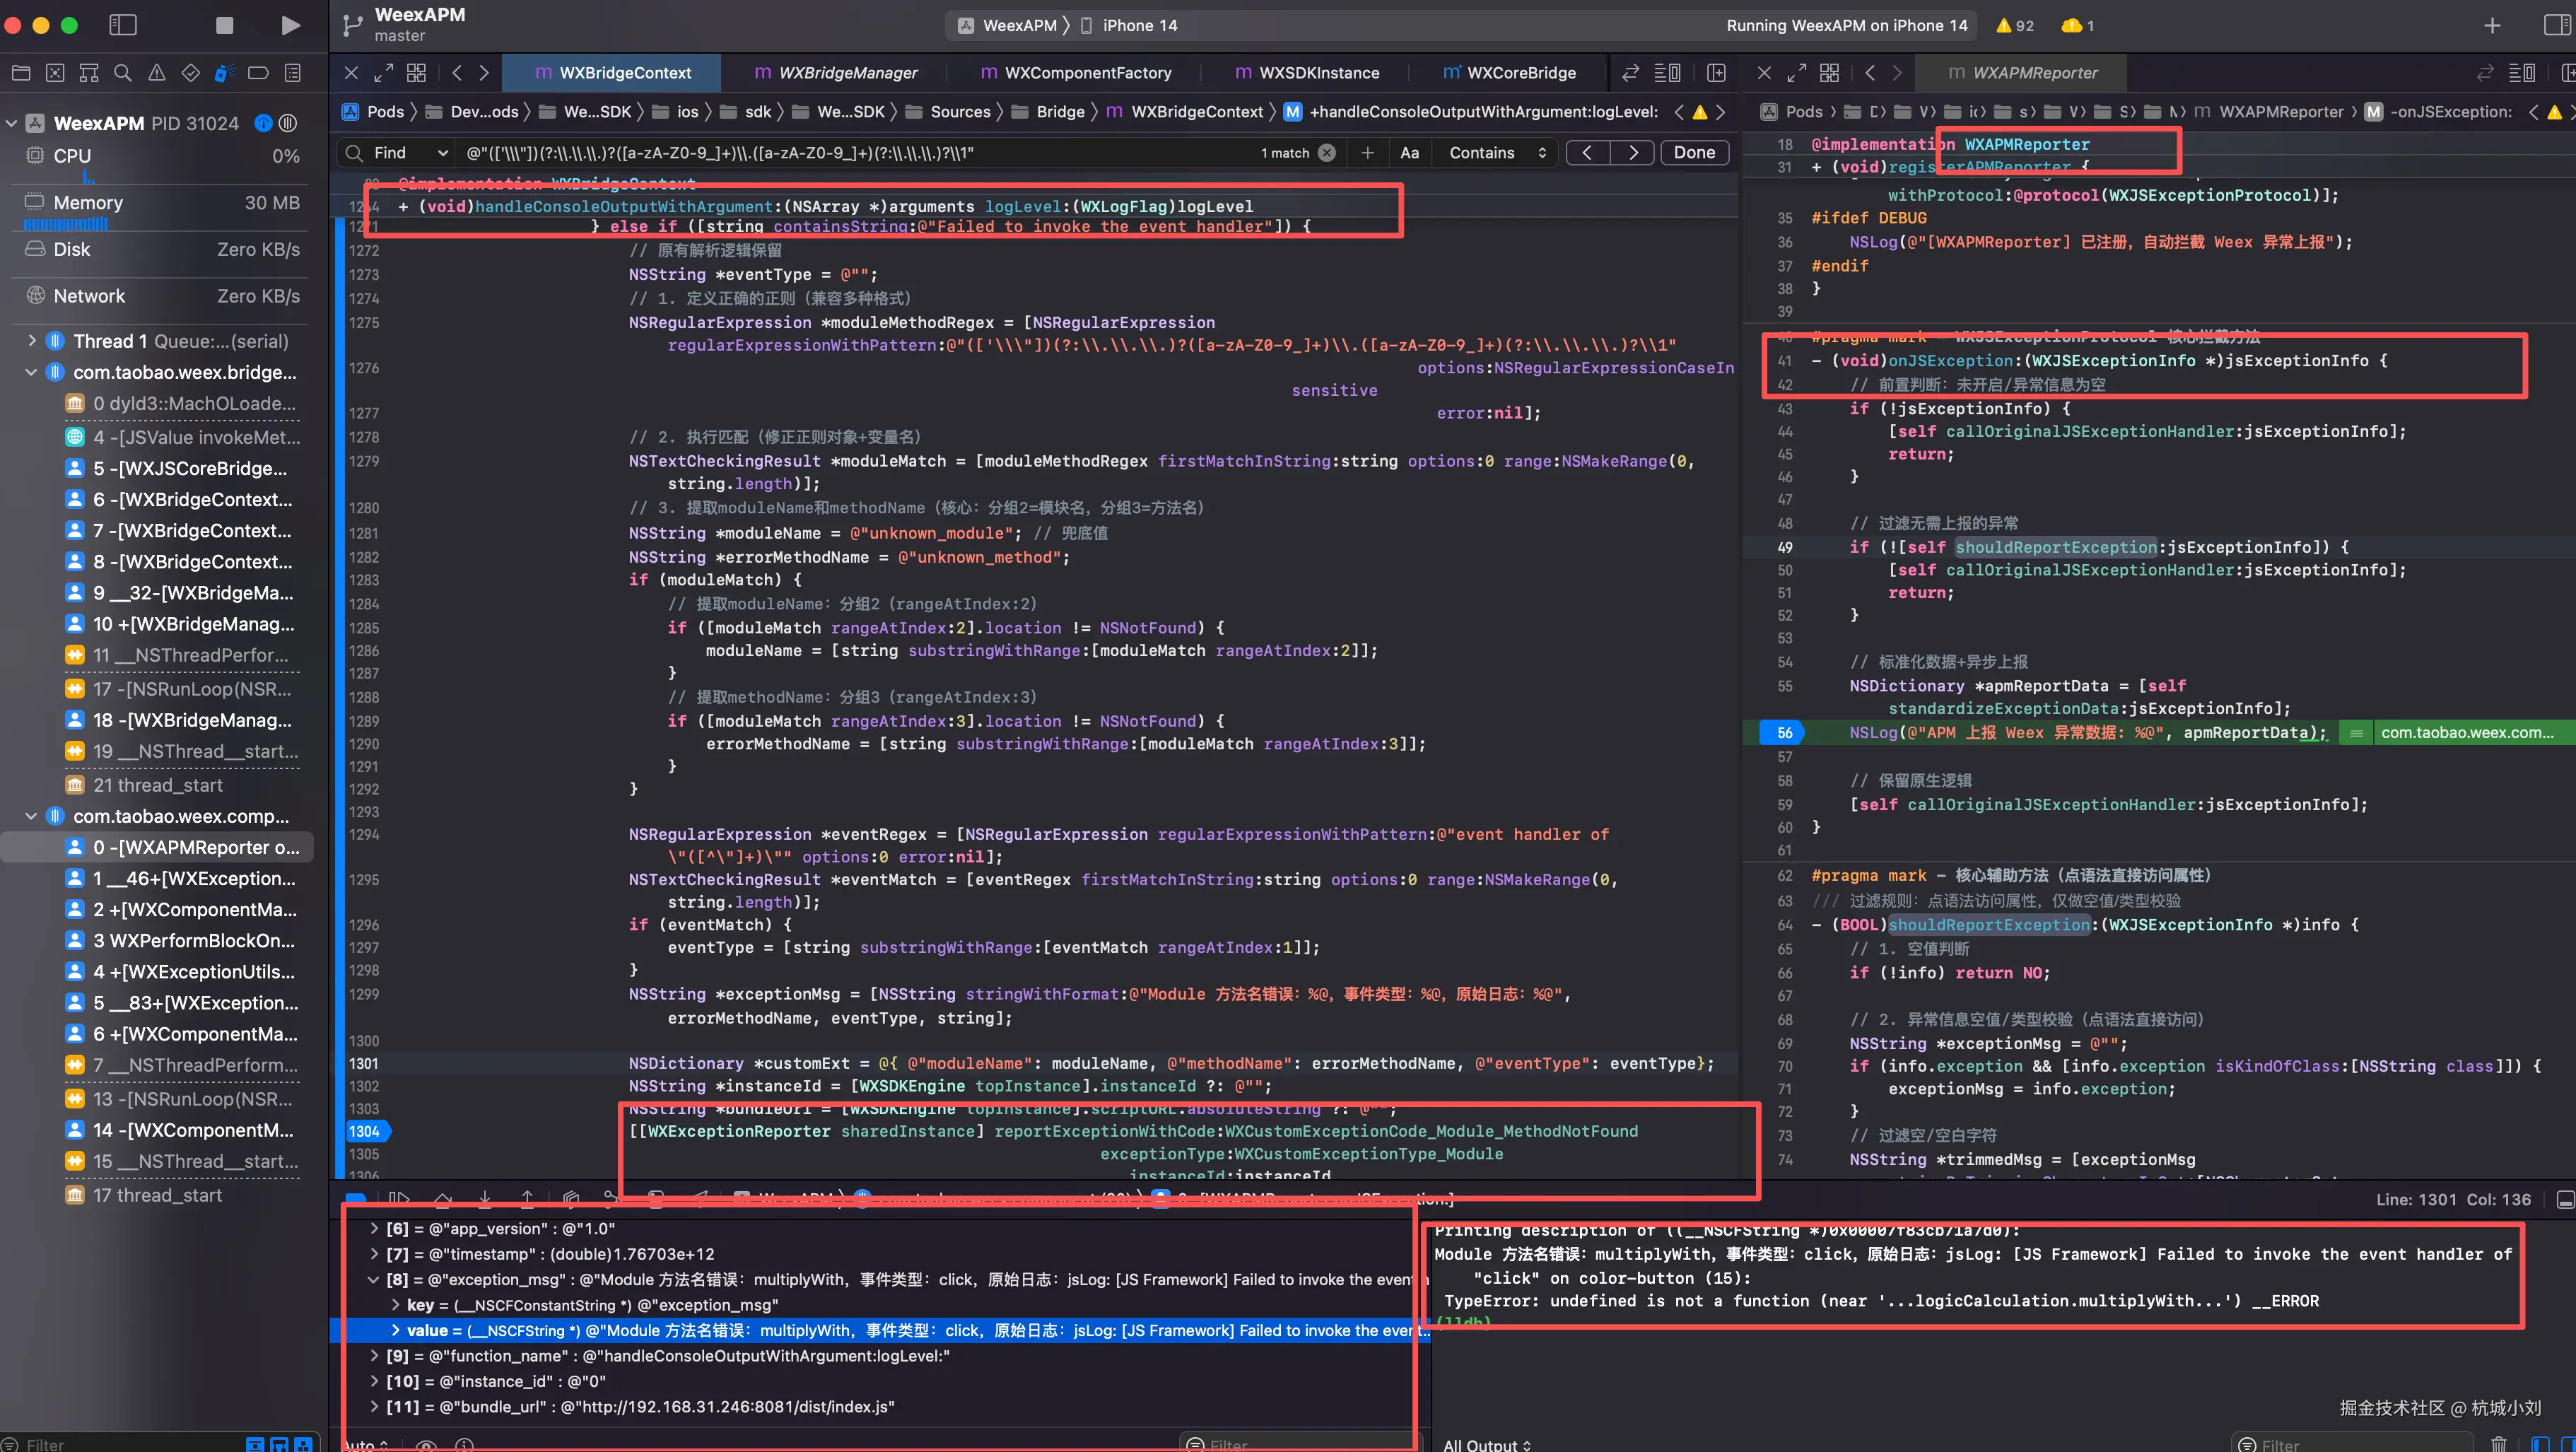Clear the find field text

click(1326, 153)
